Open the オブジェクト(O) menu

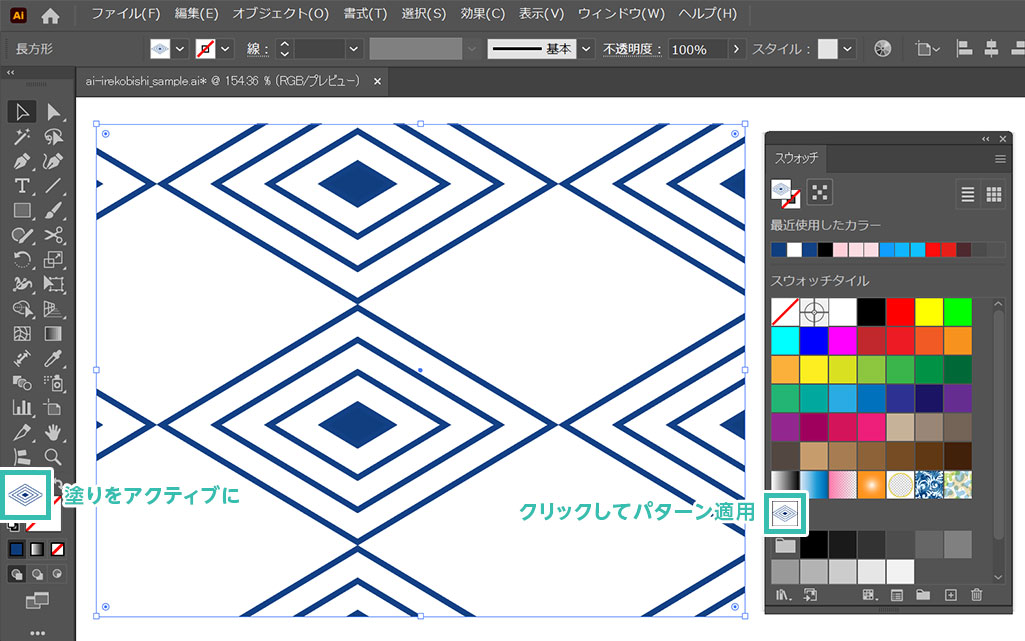[x=280, y=14]
